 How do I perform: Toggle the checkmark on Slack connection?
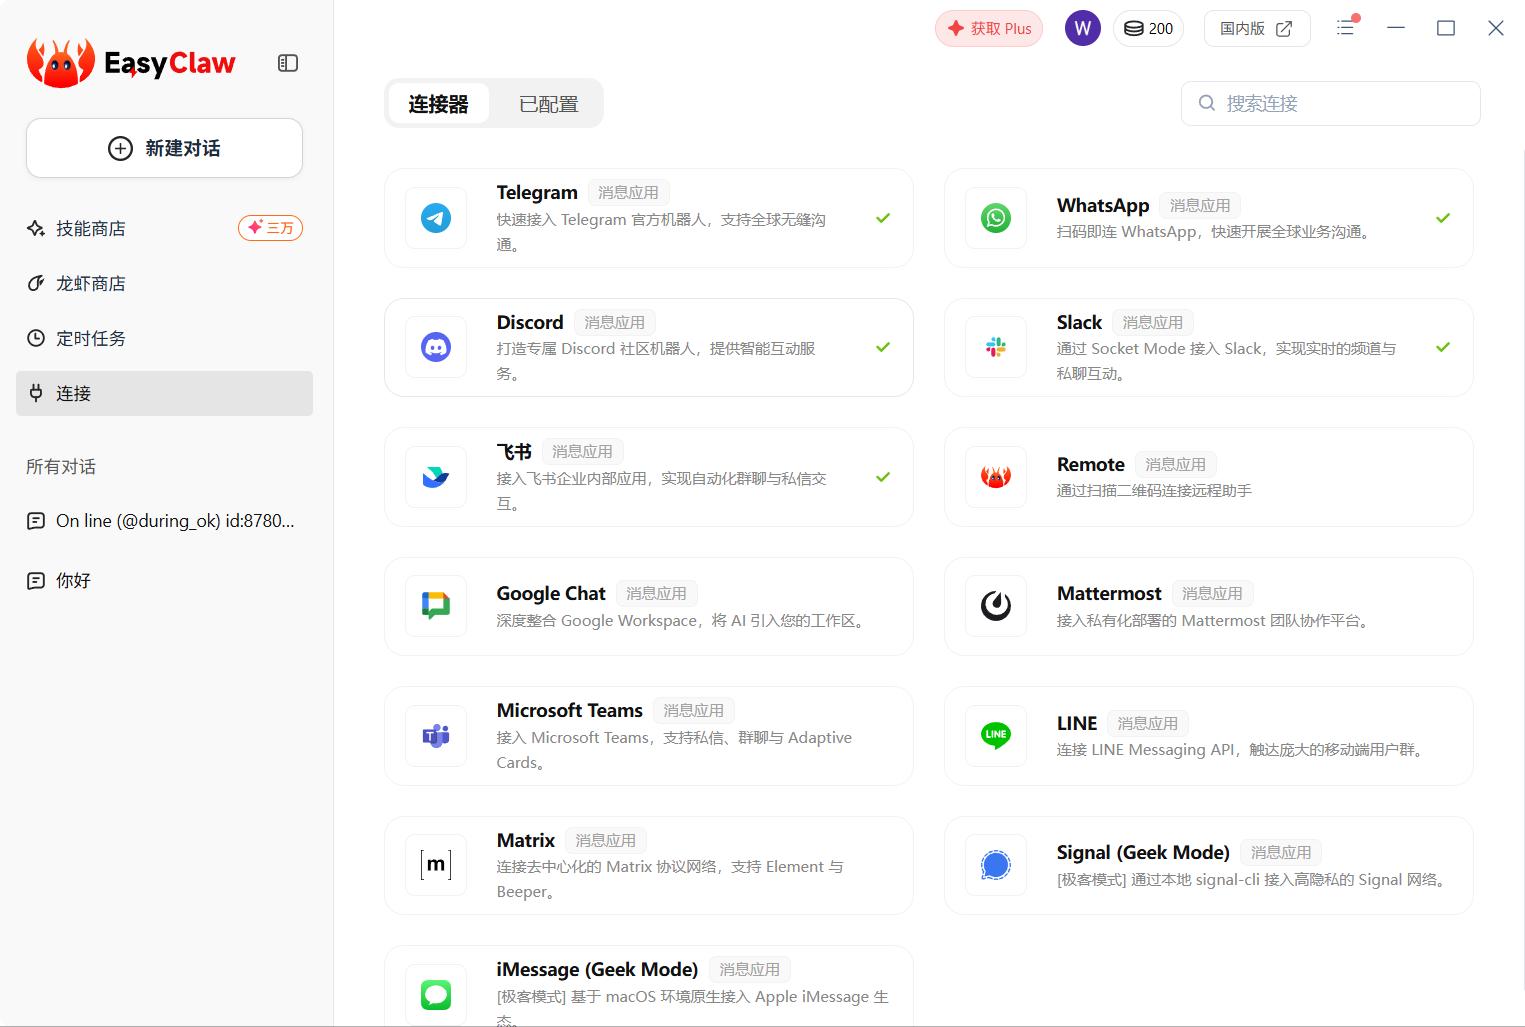[x=1443, y=347]
